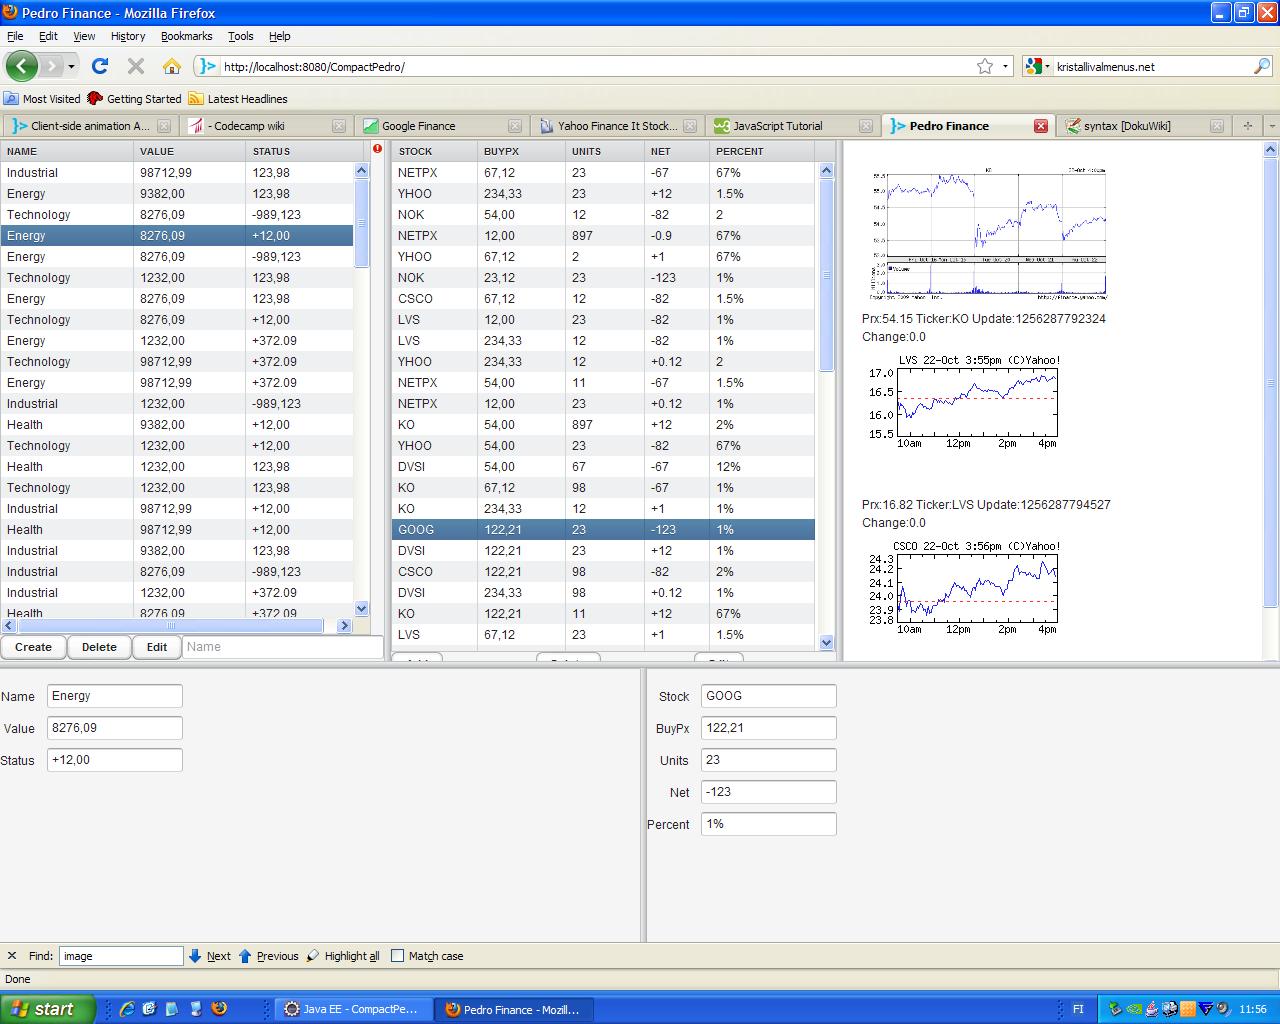Click the Firefox back arrow button
Image resolution: width=1280 pixels, height=1024 pixels.
coord(22,66)
